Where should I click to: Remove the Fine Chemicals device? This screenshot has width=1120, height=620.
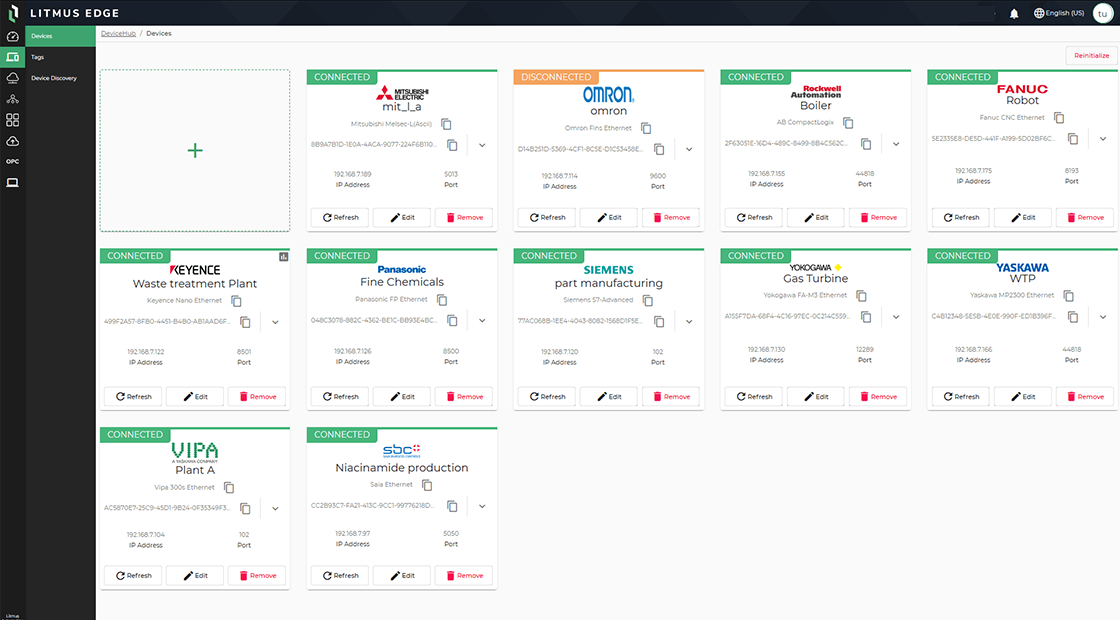click(x=464, y=396)
